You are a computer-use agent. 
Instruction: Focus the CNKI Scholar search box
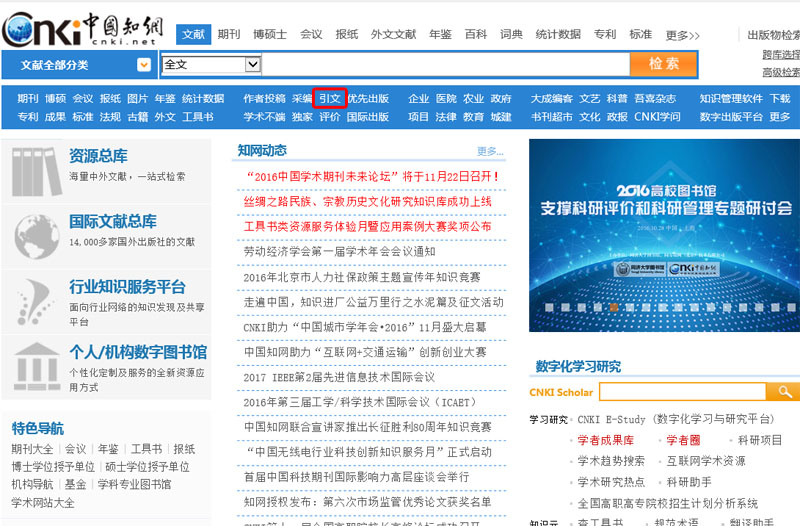(683, 392)
